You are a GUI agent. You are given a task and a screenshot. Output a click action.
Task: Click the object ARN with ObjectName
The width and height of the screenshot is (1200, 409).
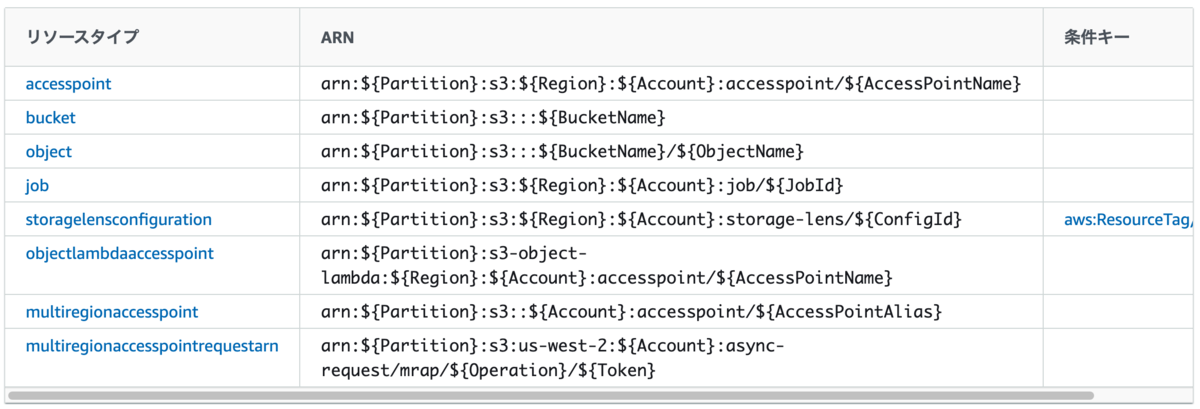pyautogui.click(x=563, y=152)
